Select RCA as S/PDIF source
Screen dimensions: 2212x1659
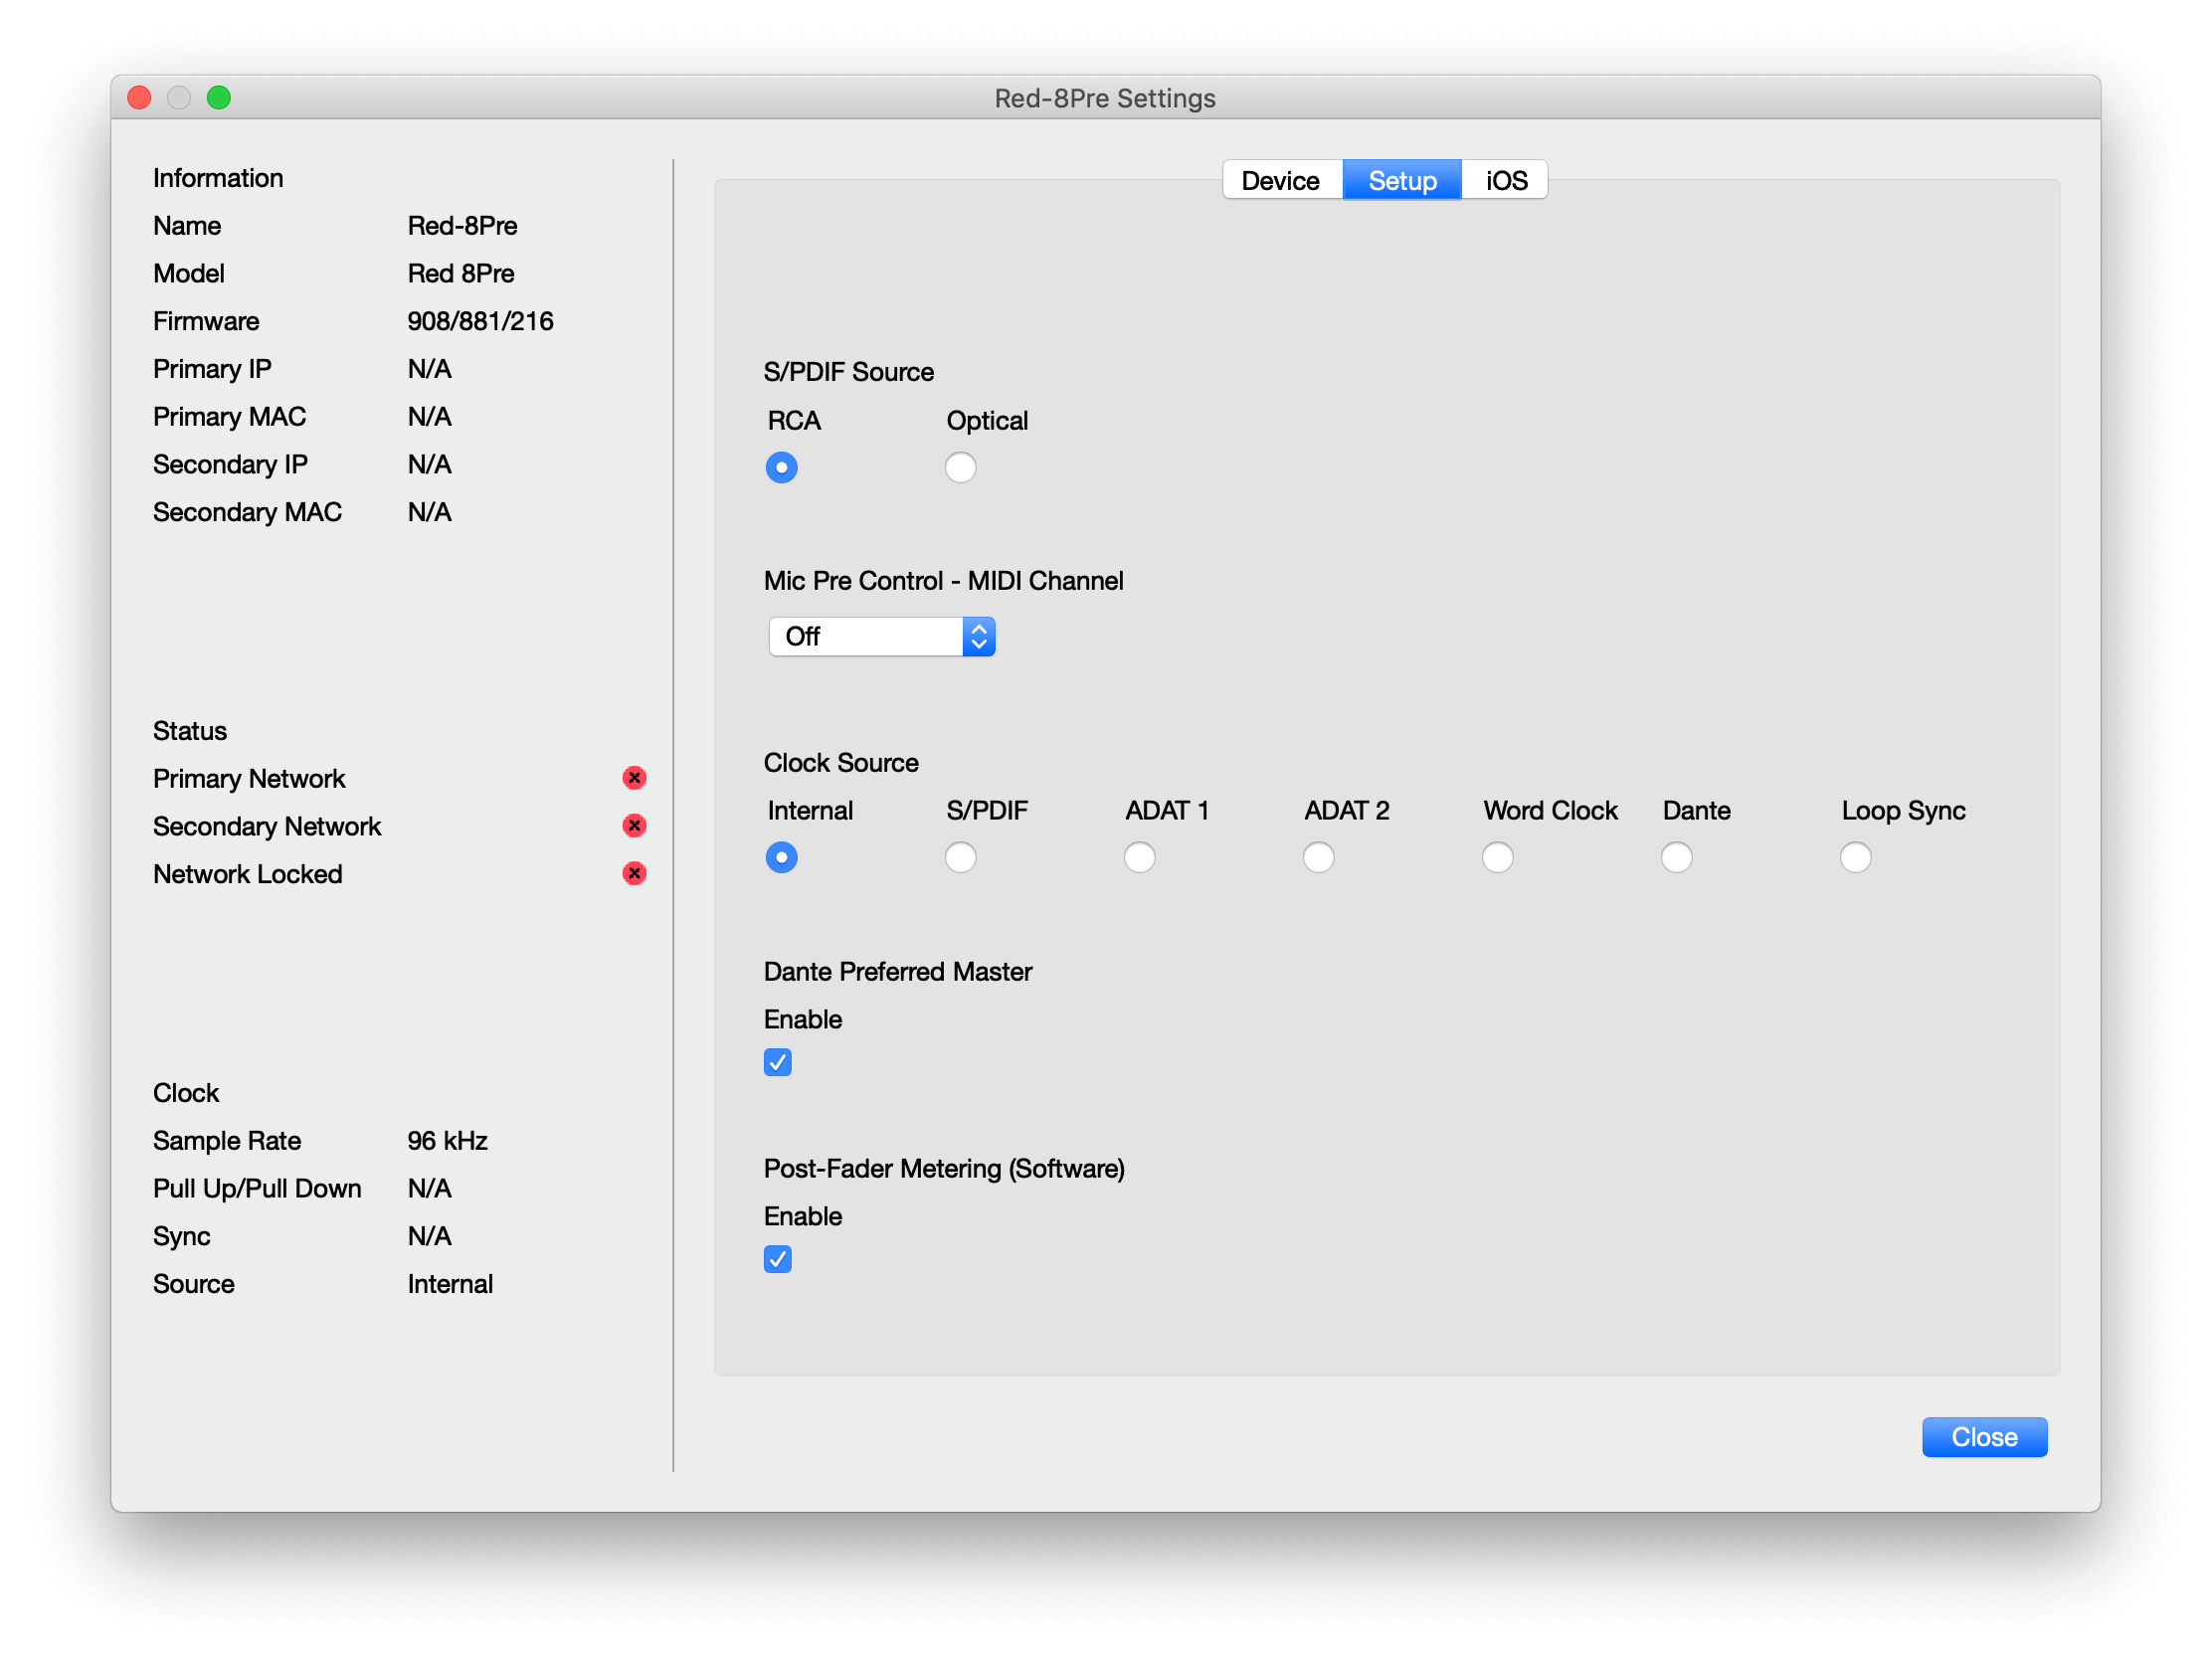[x=781, y=468]
